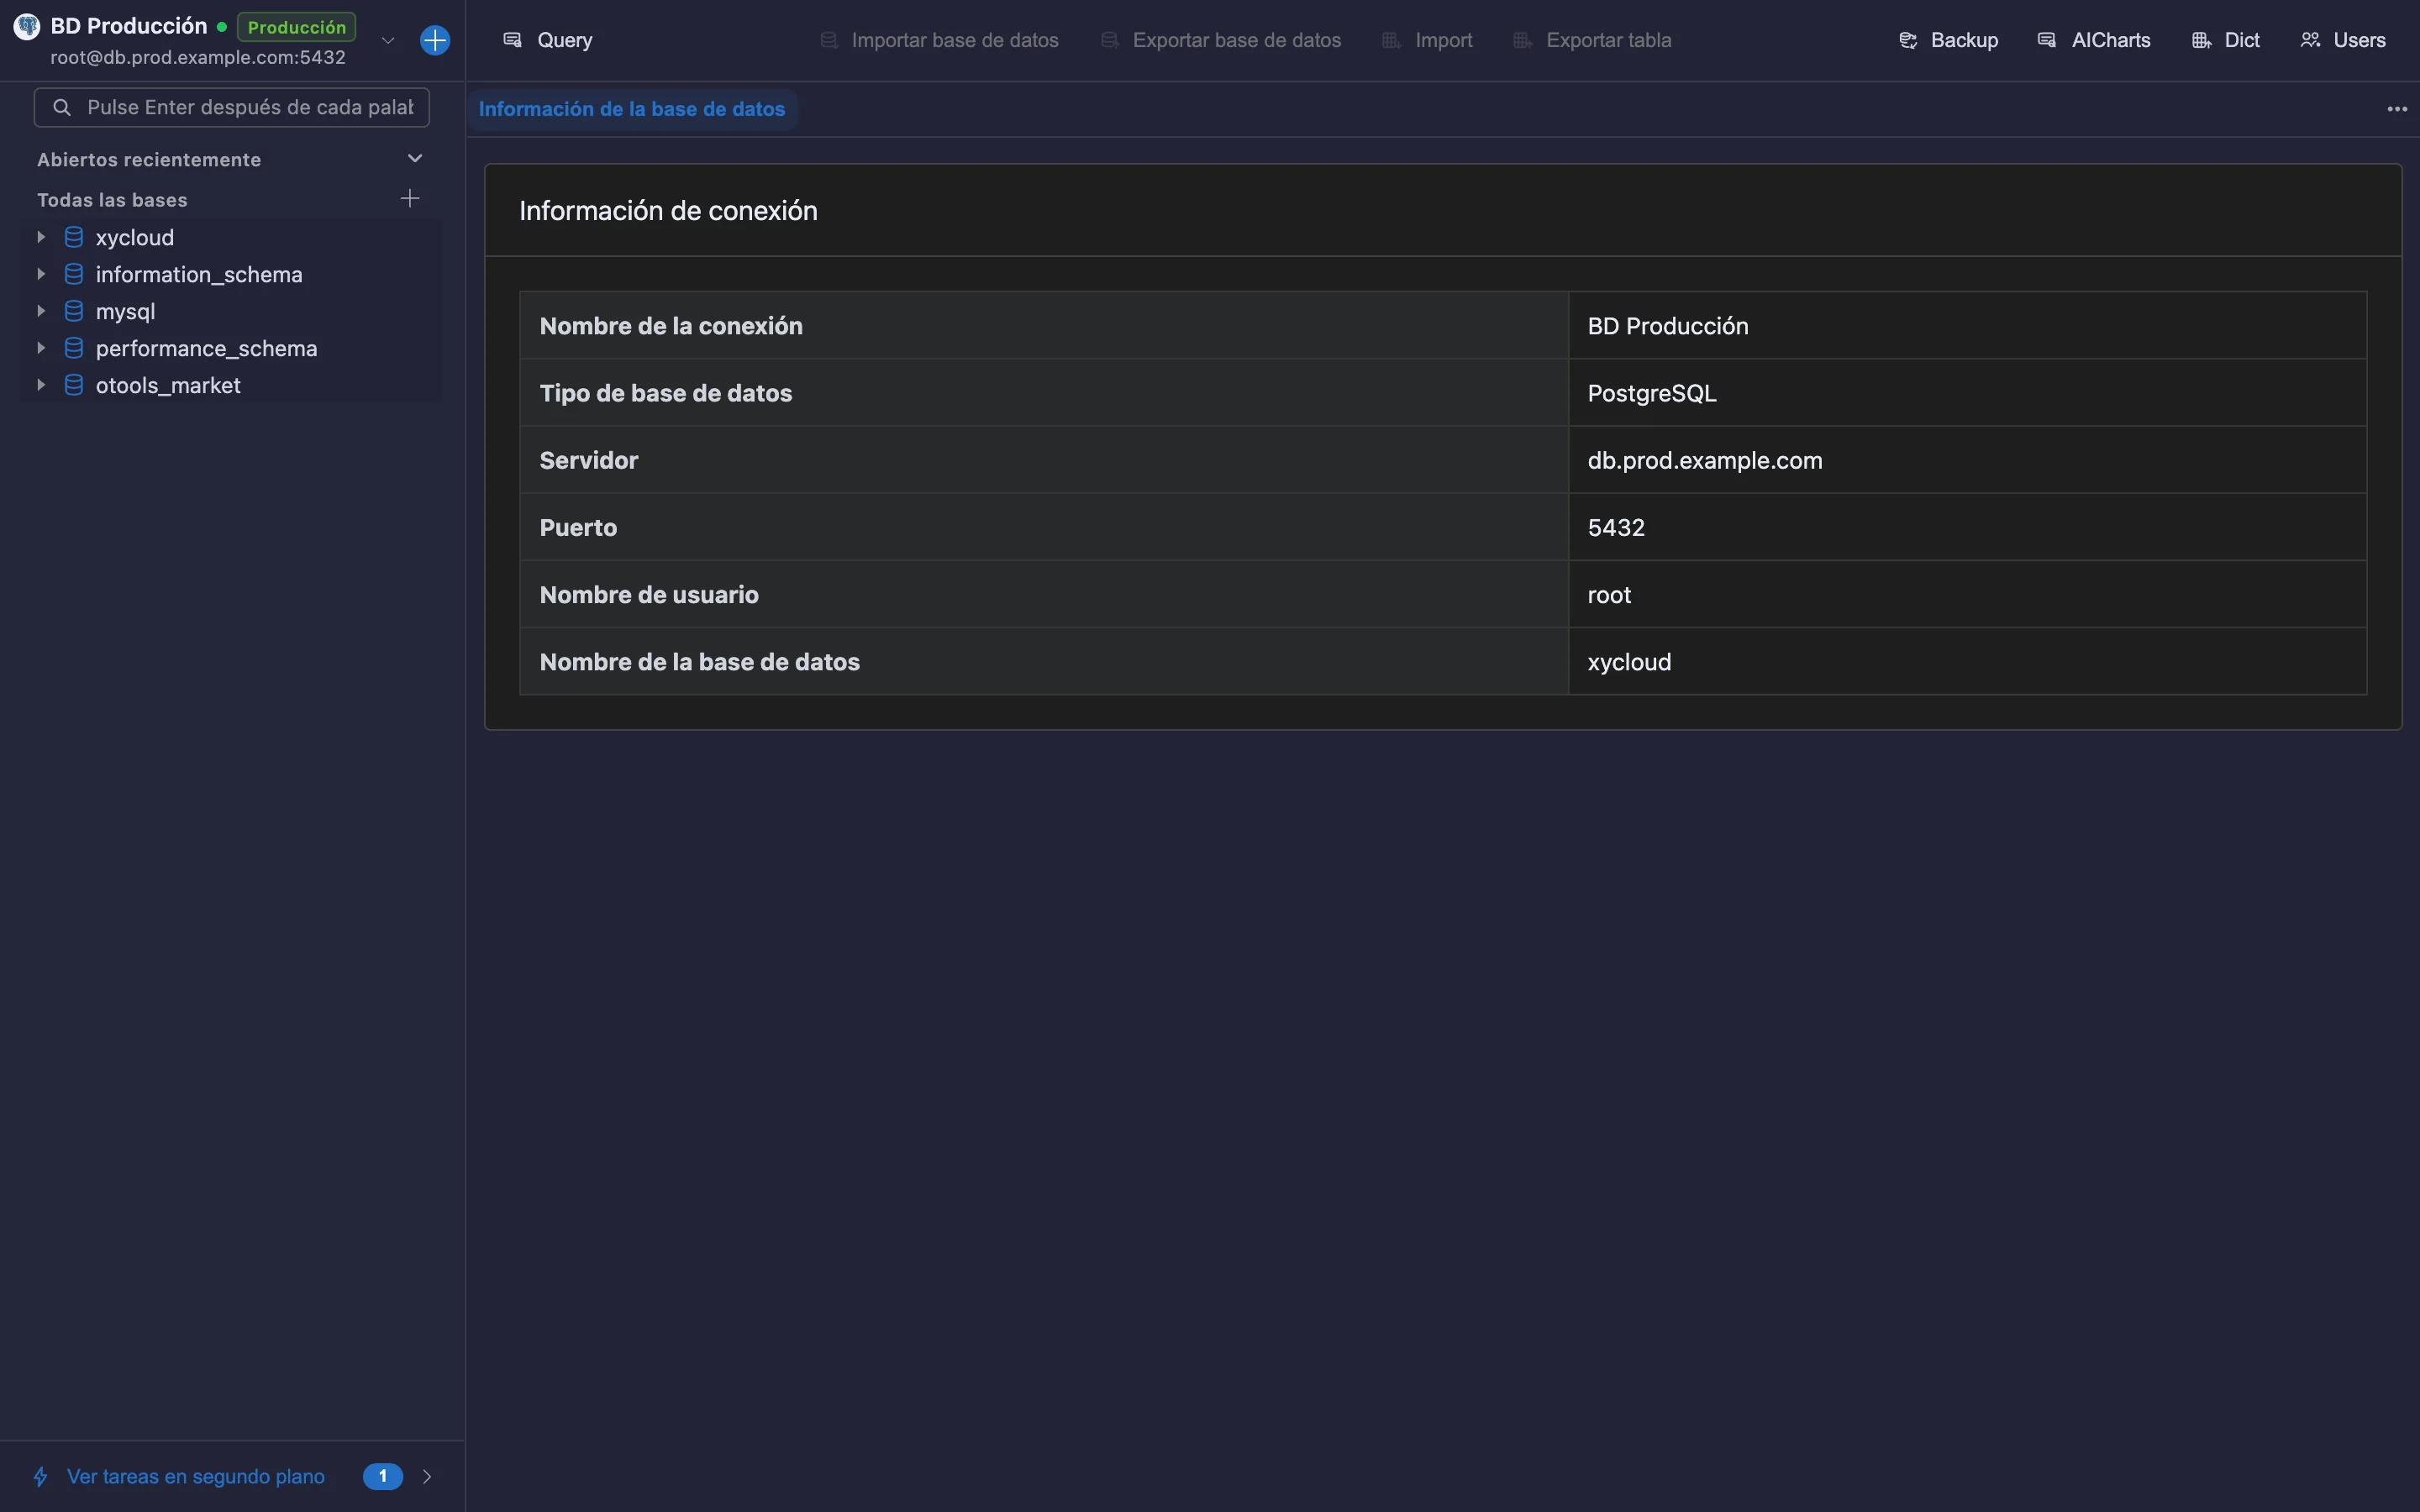Open the three-dot tab options menu
The height and width of the screenshot is (1512, 2420).
[x=2397, y=109]
